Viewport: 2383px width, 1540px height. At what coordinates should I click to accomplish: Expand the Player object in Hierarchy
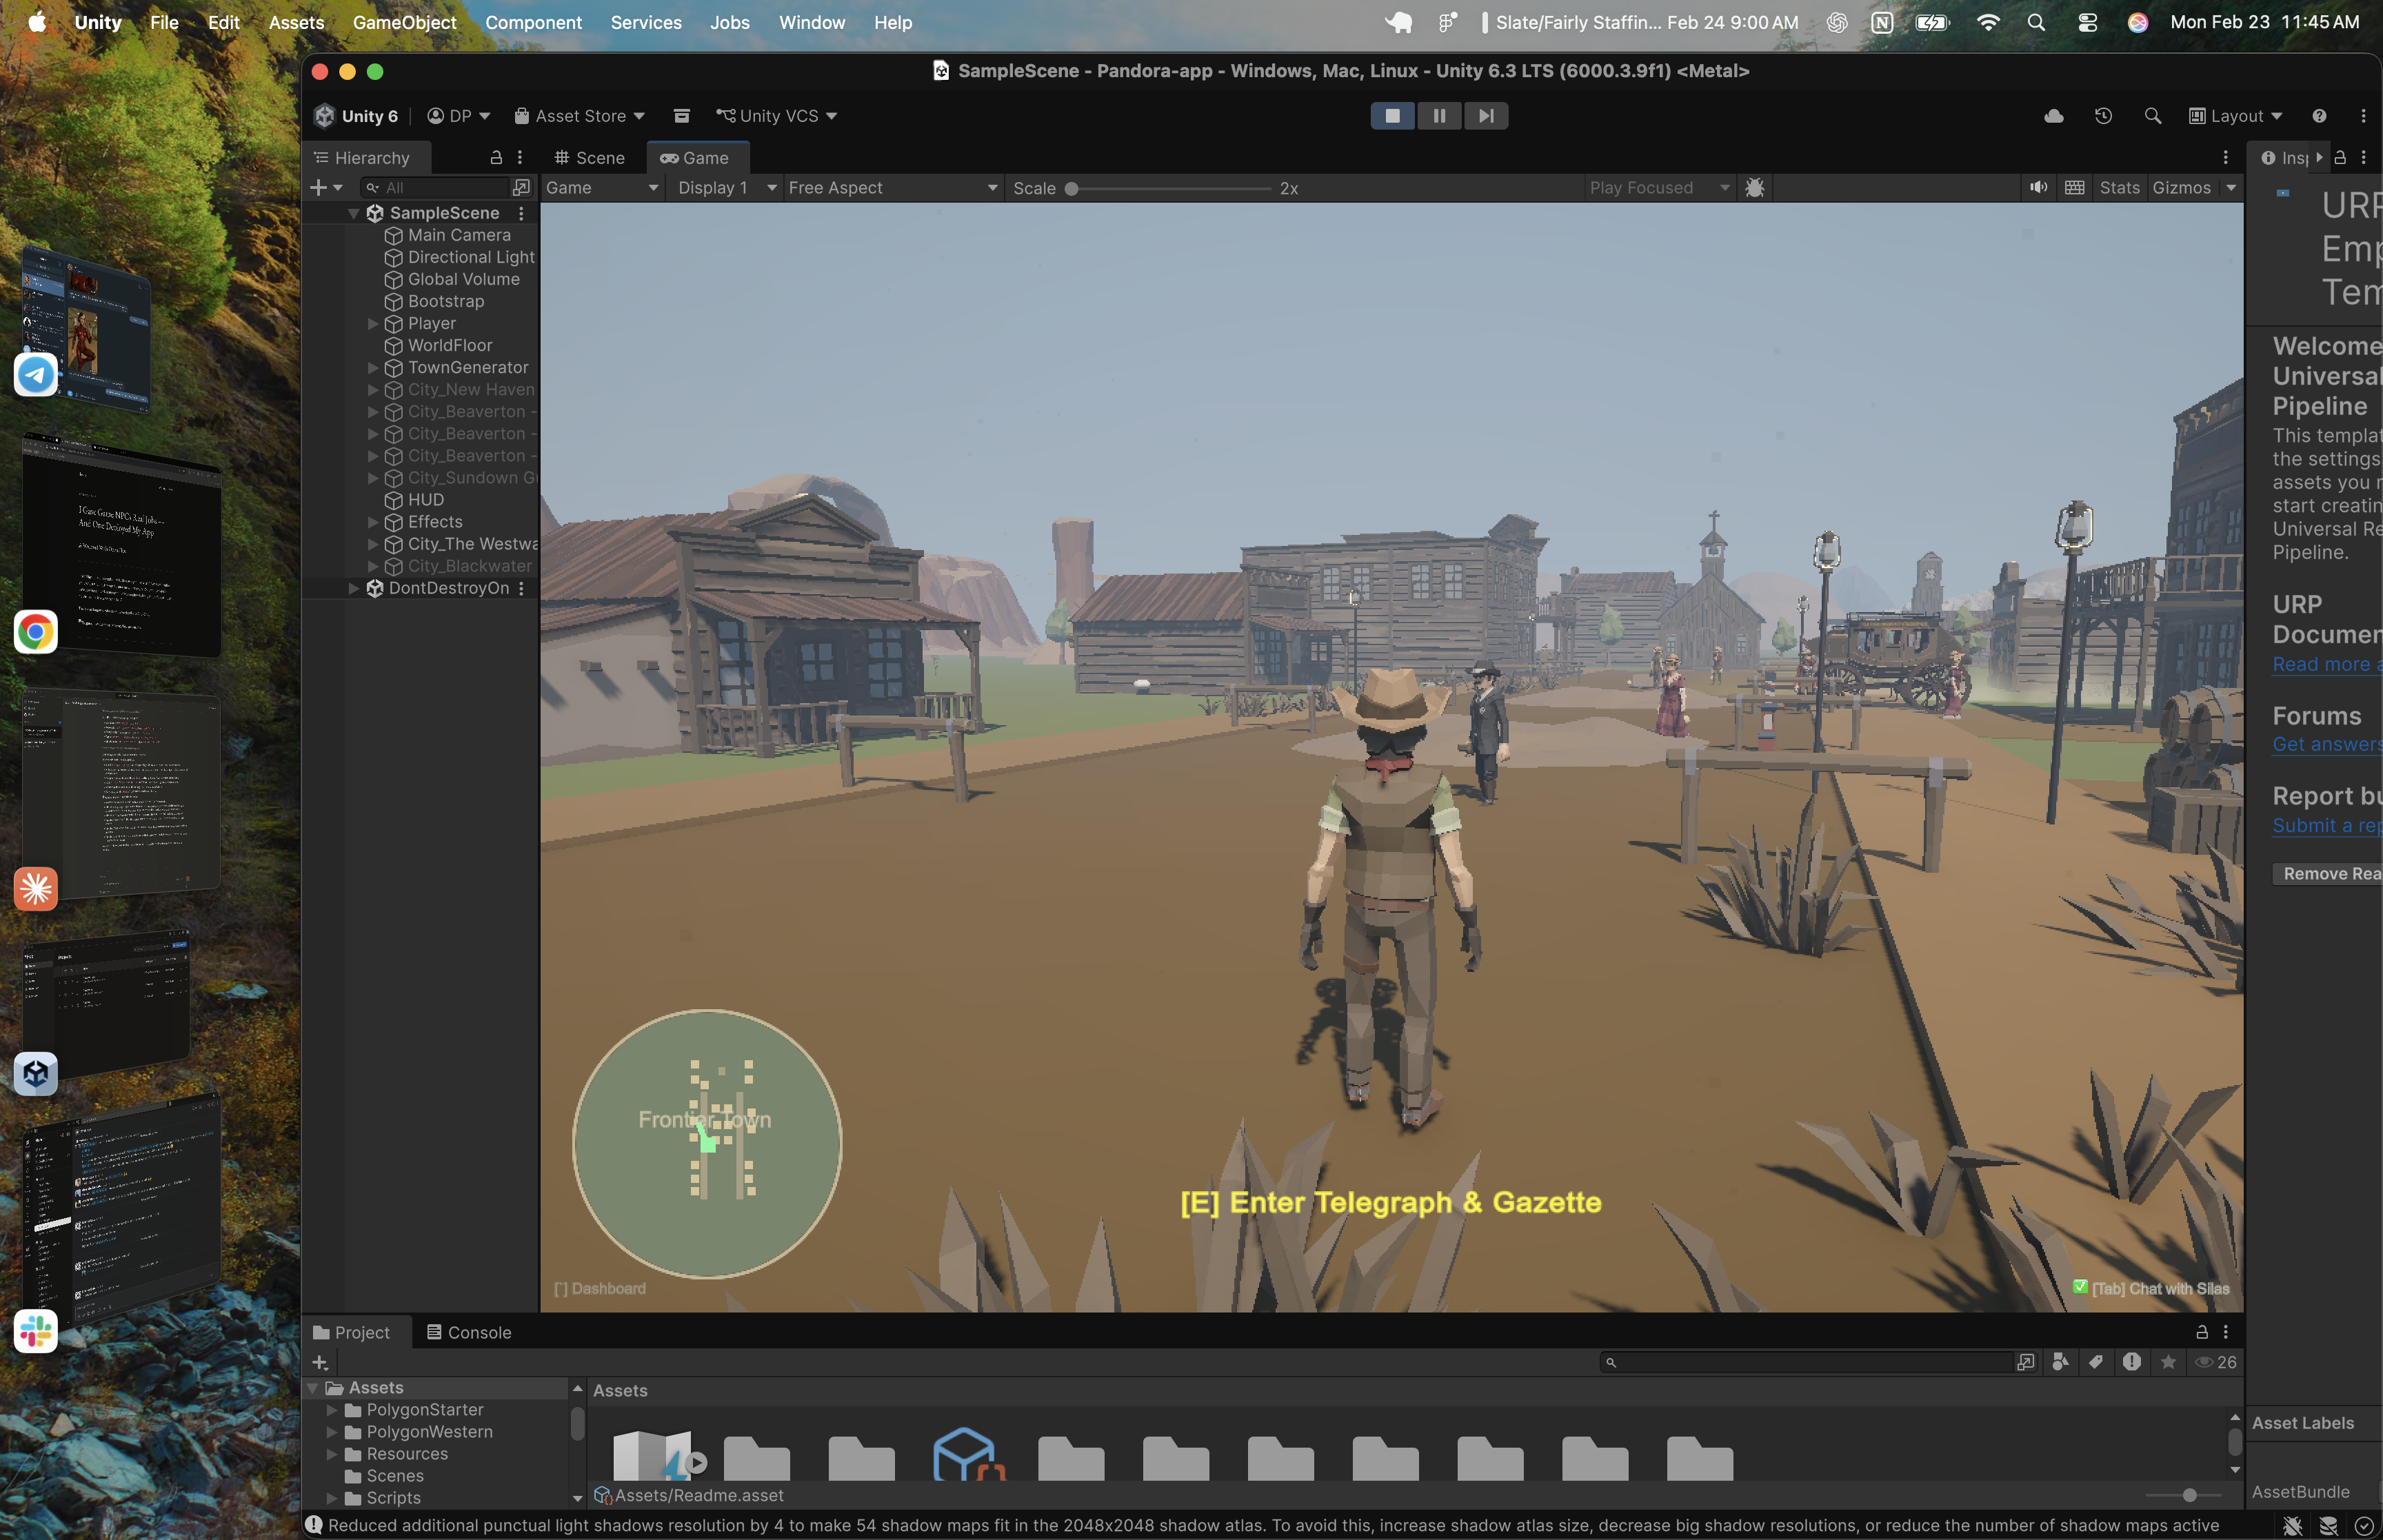pos(373,324)
